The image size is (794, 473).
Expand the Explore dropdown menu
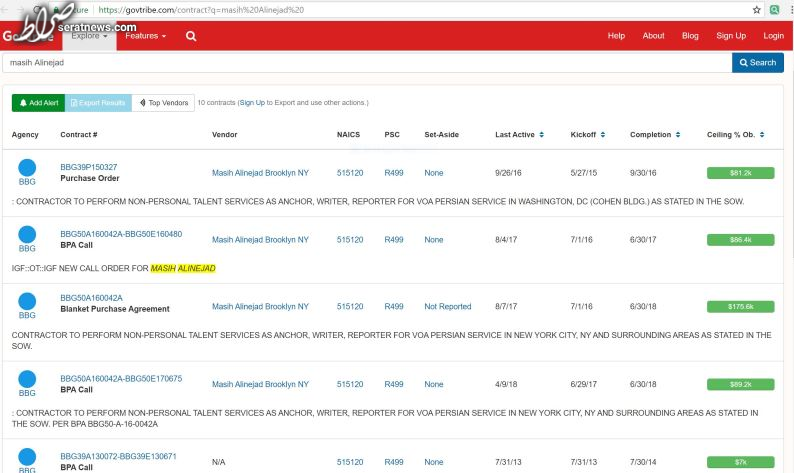89,36
